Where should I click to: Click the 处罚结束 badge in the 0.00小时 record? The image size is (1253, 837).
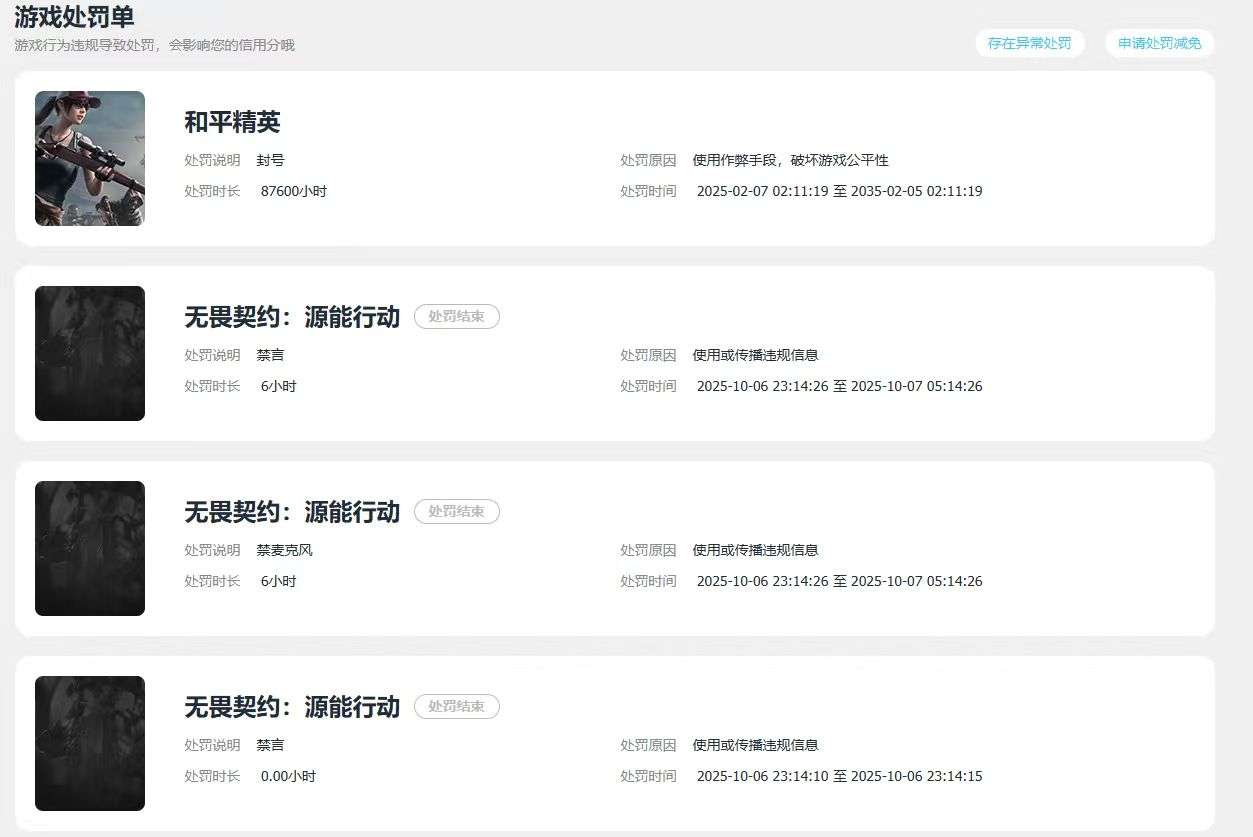pyautogui.click(x=457, y=706)
